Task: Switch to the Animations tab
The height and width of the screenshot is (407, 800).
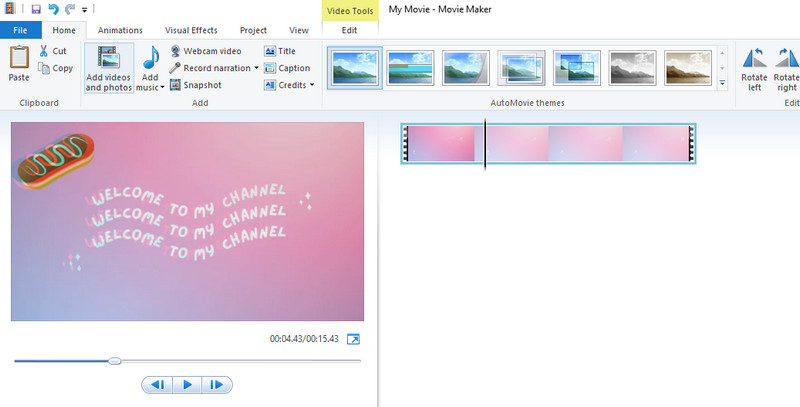Action: click(x=120, y=30)
